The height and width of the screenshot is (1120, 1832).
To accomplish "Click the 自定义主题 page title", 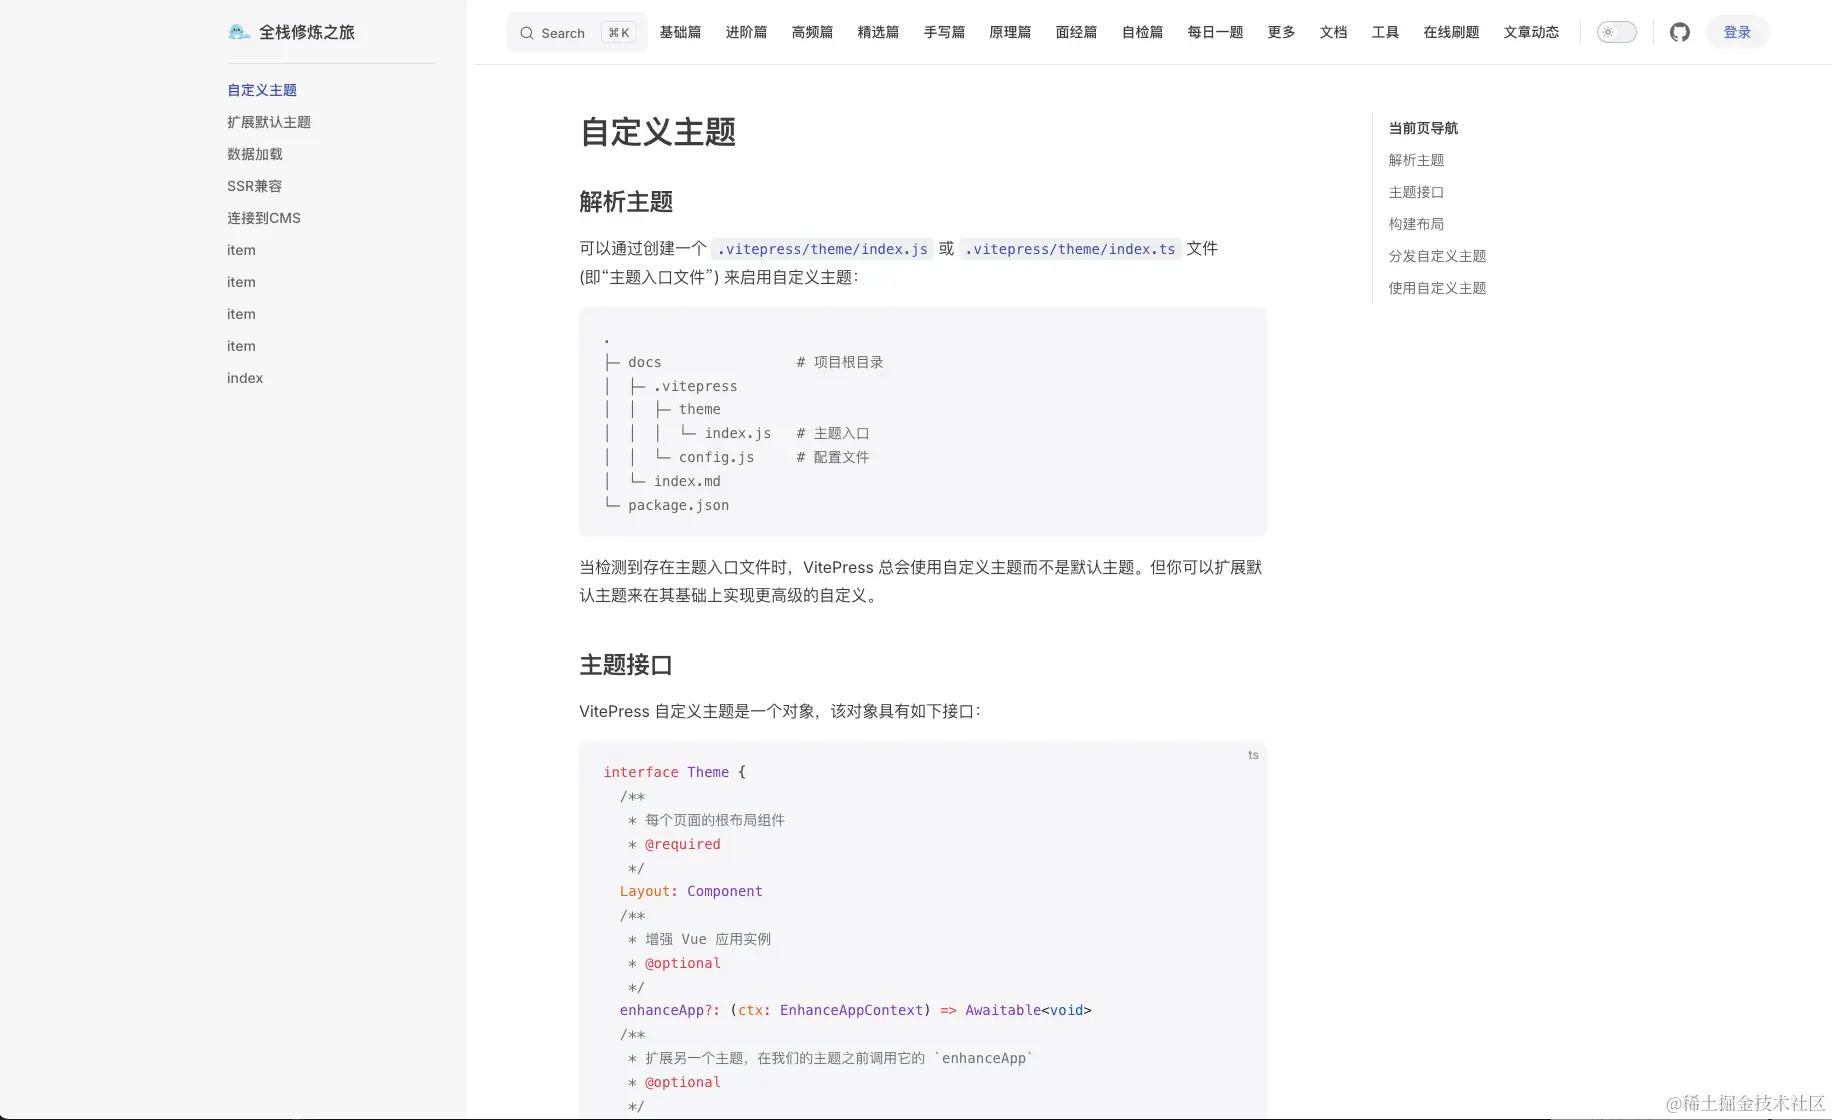I will pos(658,132).
